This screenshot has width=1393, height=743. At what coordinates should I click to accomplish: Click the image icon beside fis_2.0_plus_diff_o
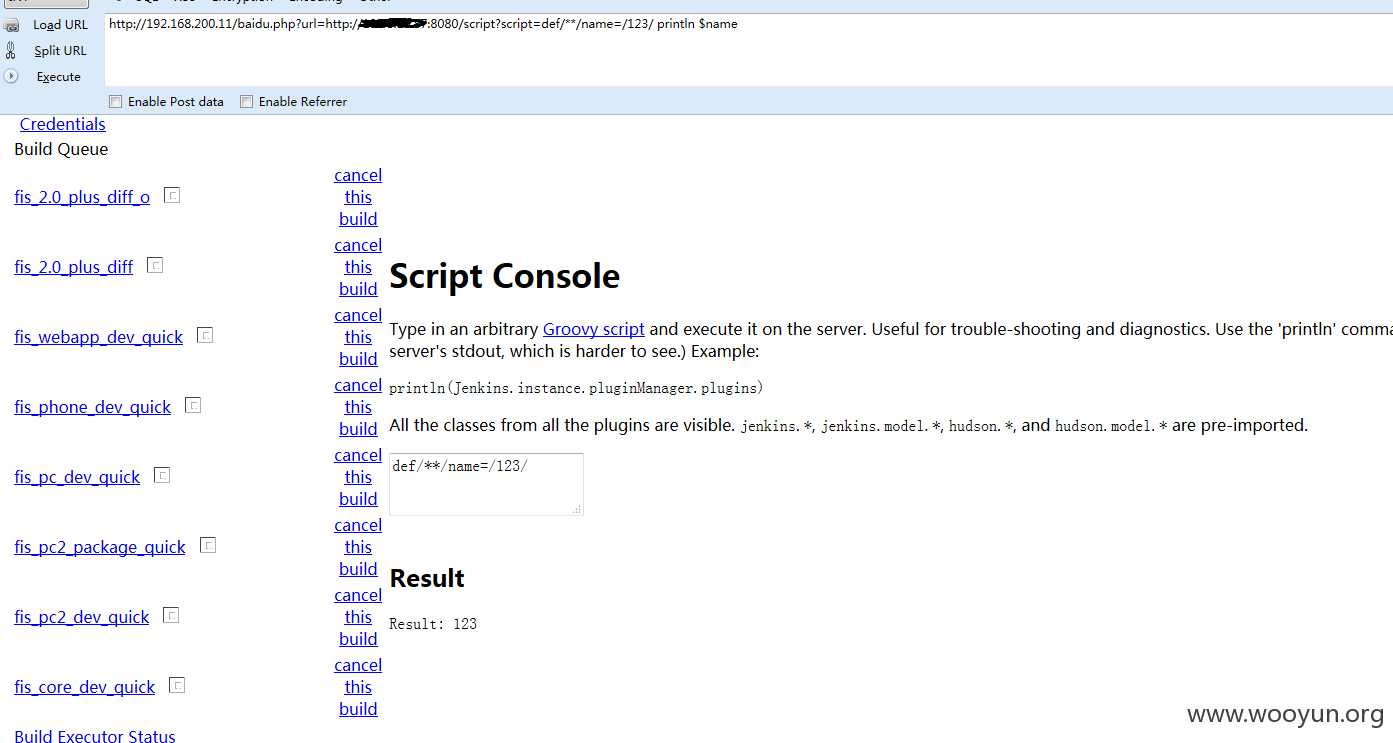[x=172, y=195]
